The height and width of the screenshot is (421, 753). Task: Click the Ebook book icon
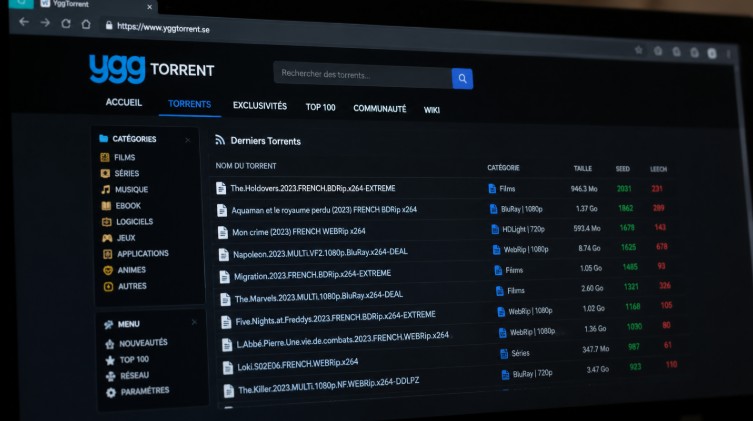(106, 205)
